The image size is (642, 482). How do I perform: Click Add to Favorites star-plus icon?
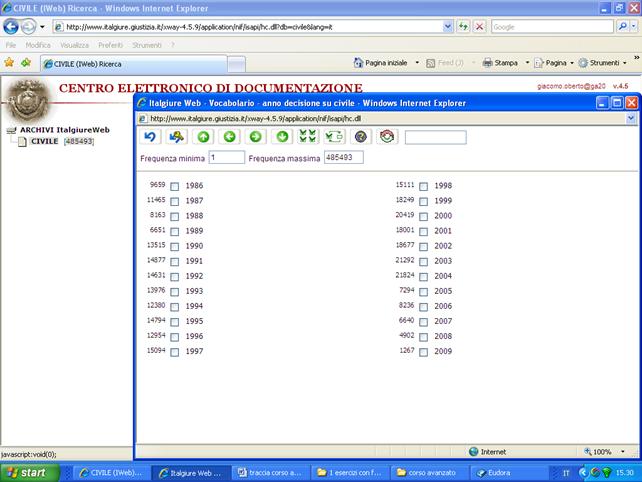[x=26, y=63]
